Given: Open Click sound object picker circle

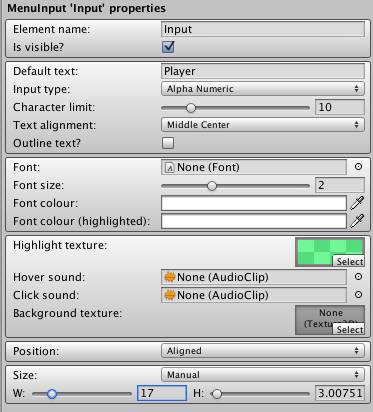Looking at the screenshot, I should 358,295.
